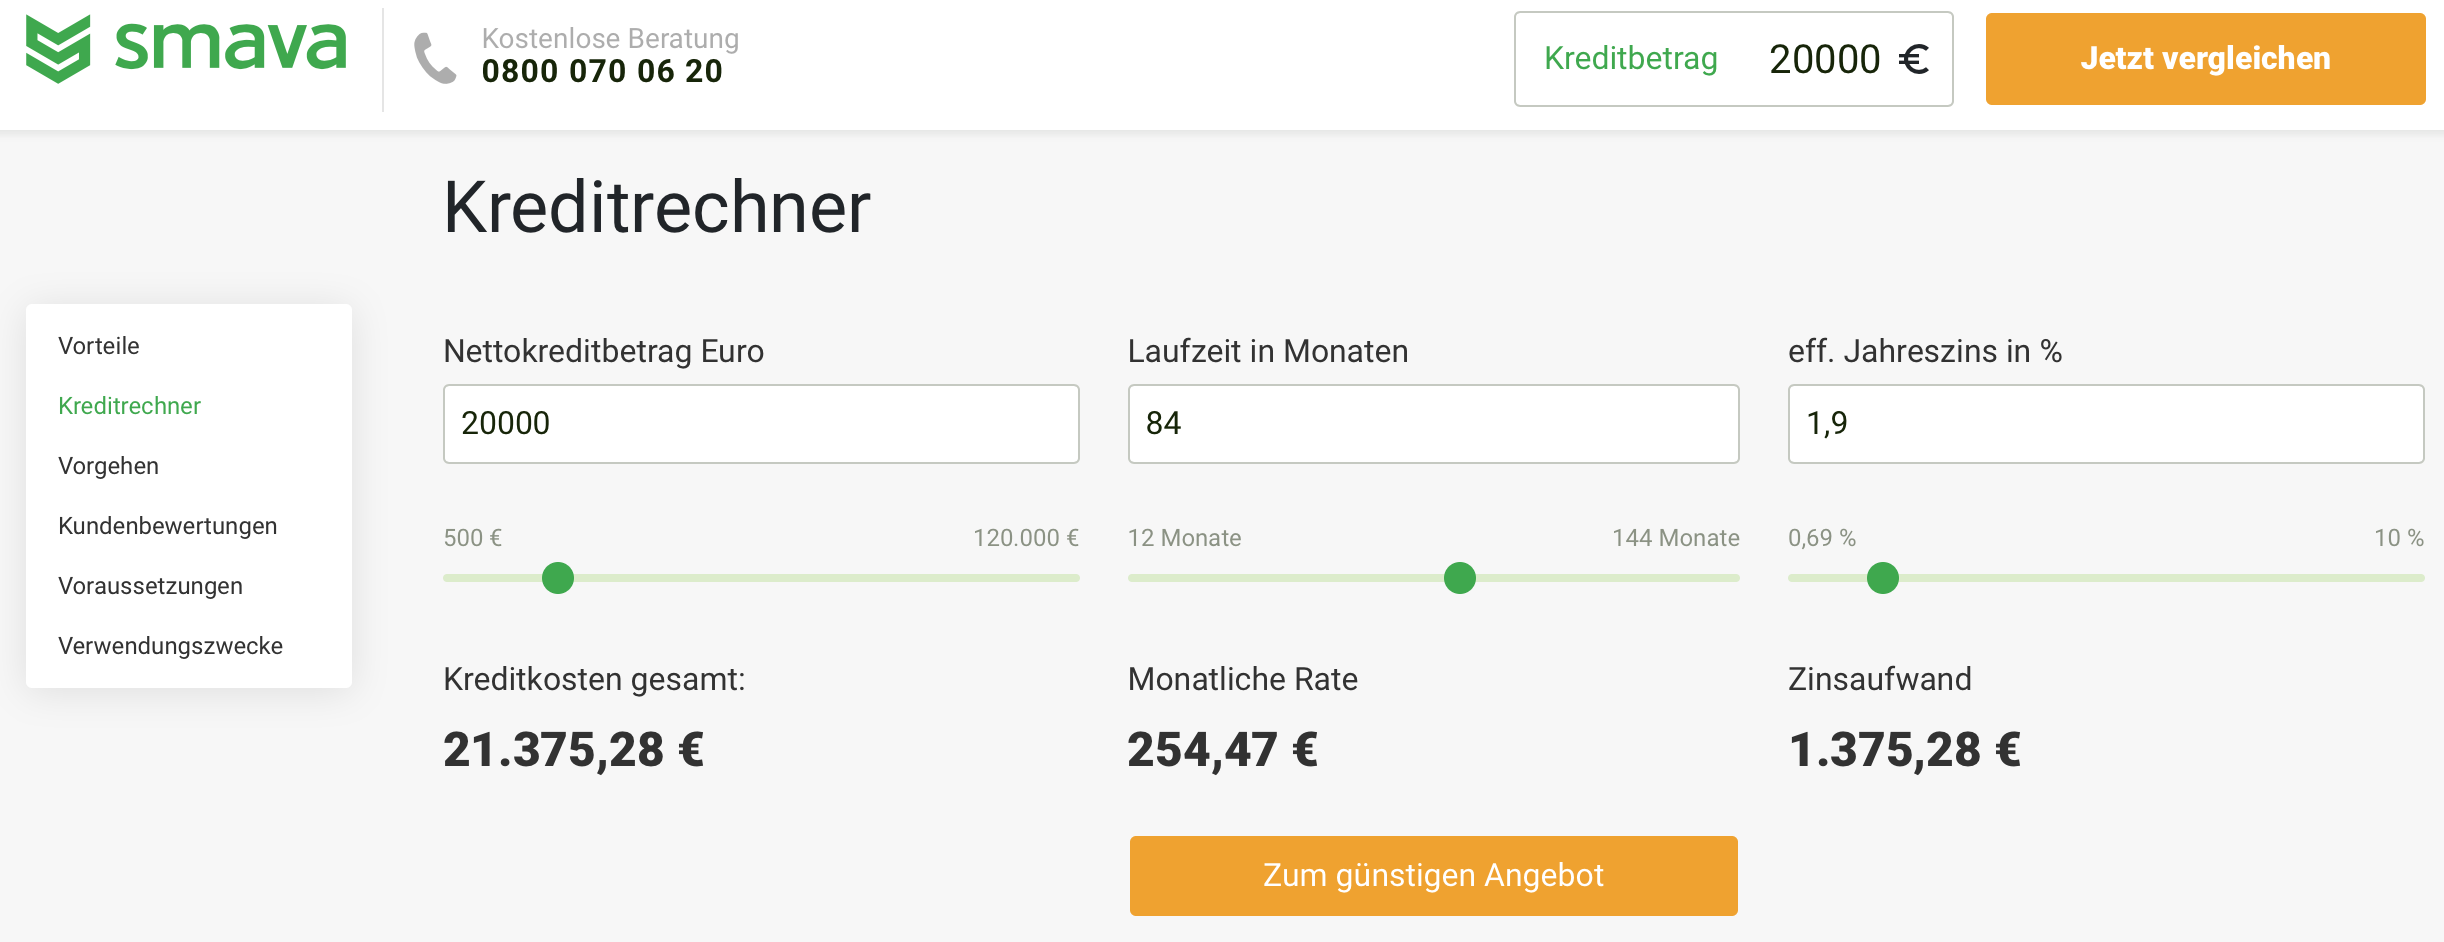Go to Vorgehen section
2444x942 pixels.
[x=108, y=466]
